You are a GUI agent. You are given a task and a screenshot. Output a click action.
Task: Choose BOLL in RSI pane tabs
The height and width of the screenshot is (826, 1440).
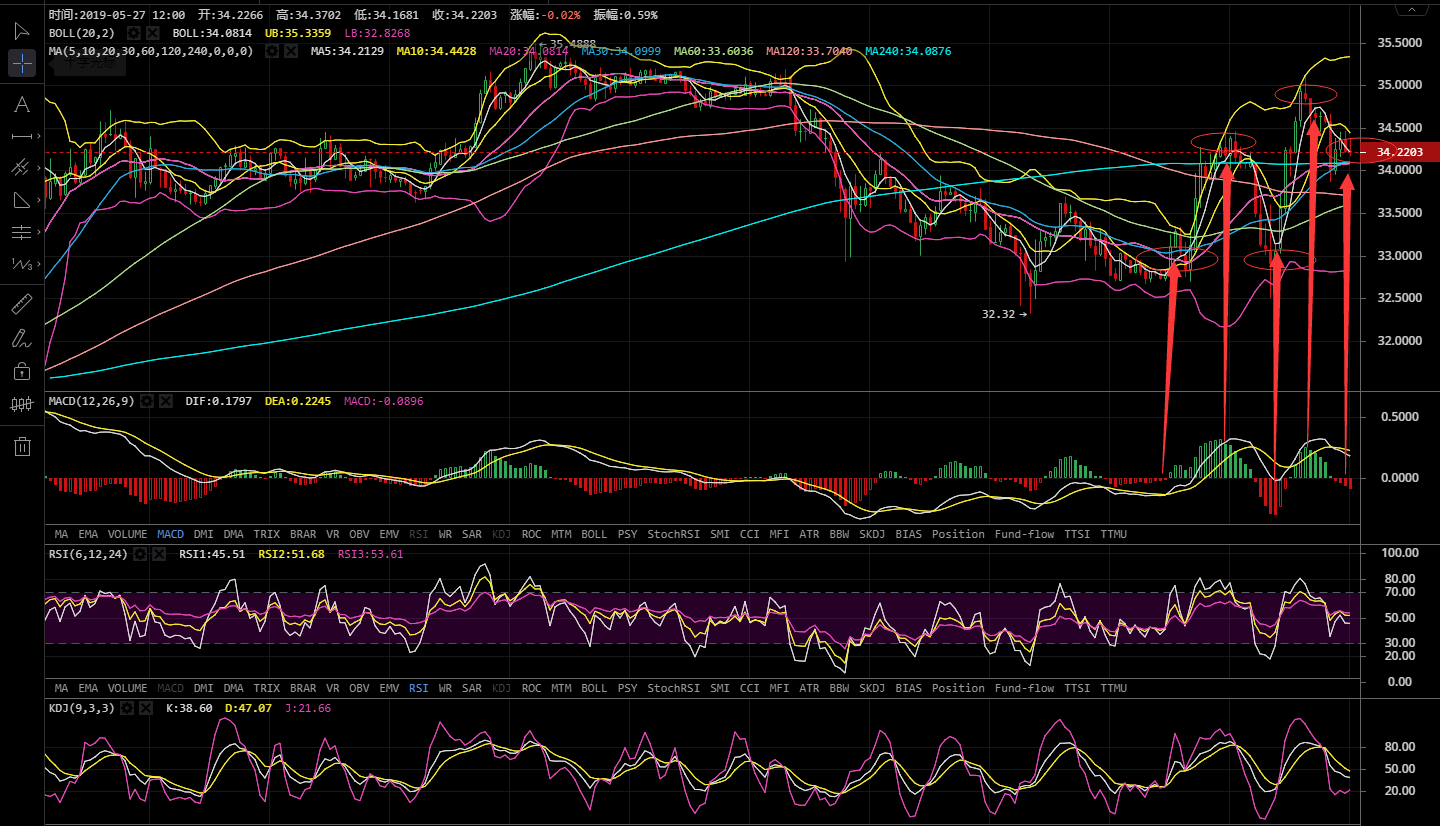point(593,688)
